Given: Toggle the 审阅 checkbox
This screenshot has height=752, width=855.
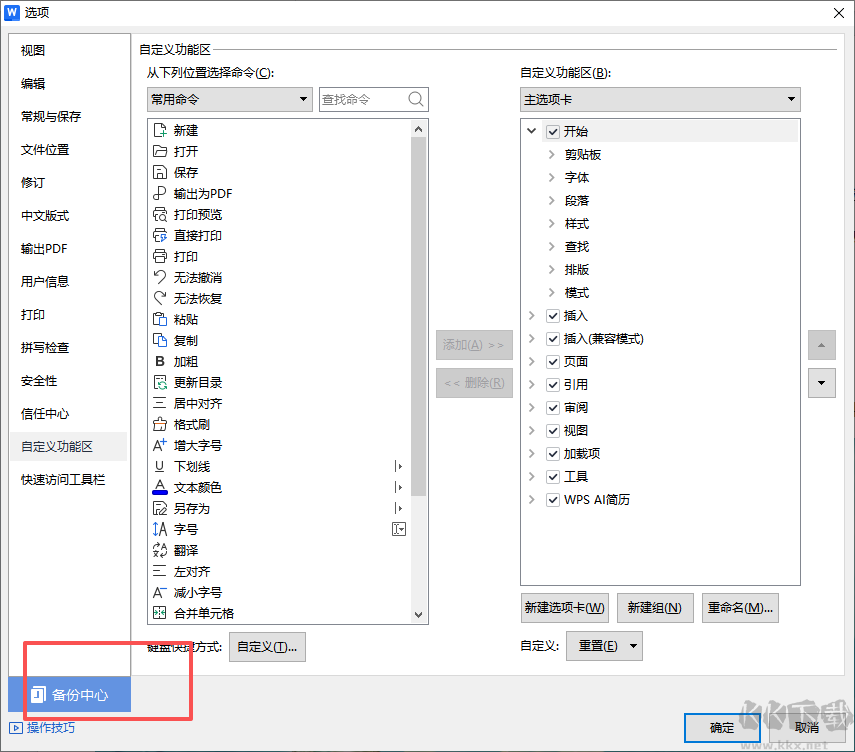Looking at the screenshot, I should pos(553,407).
